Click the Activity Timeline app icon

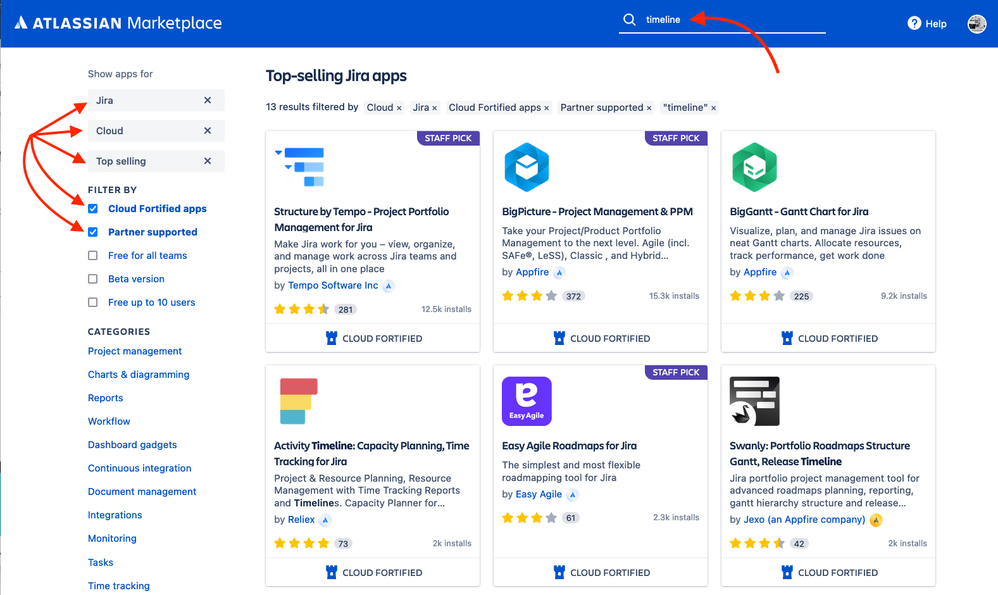[299, 401]
